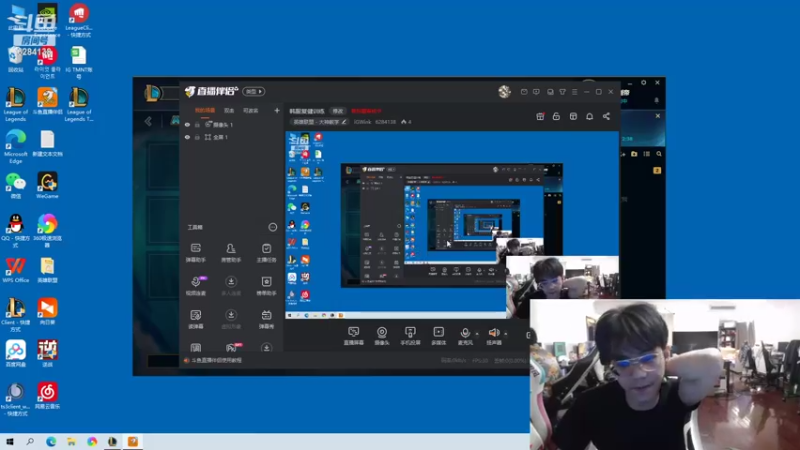Click the large webcam overlay of streamer
800x450 pixels.
[x=665, y=374]
